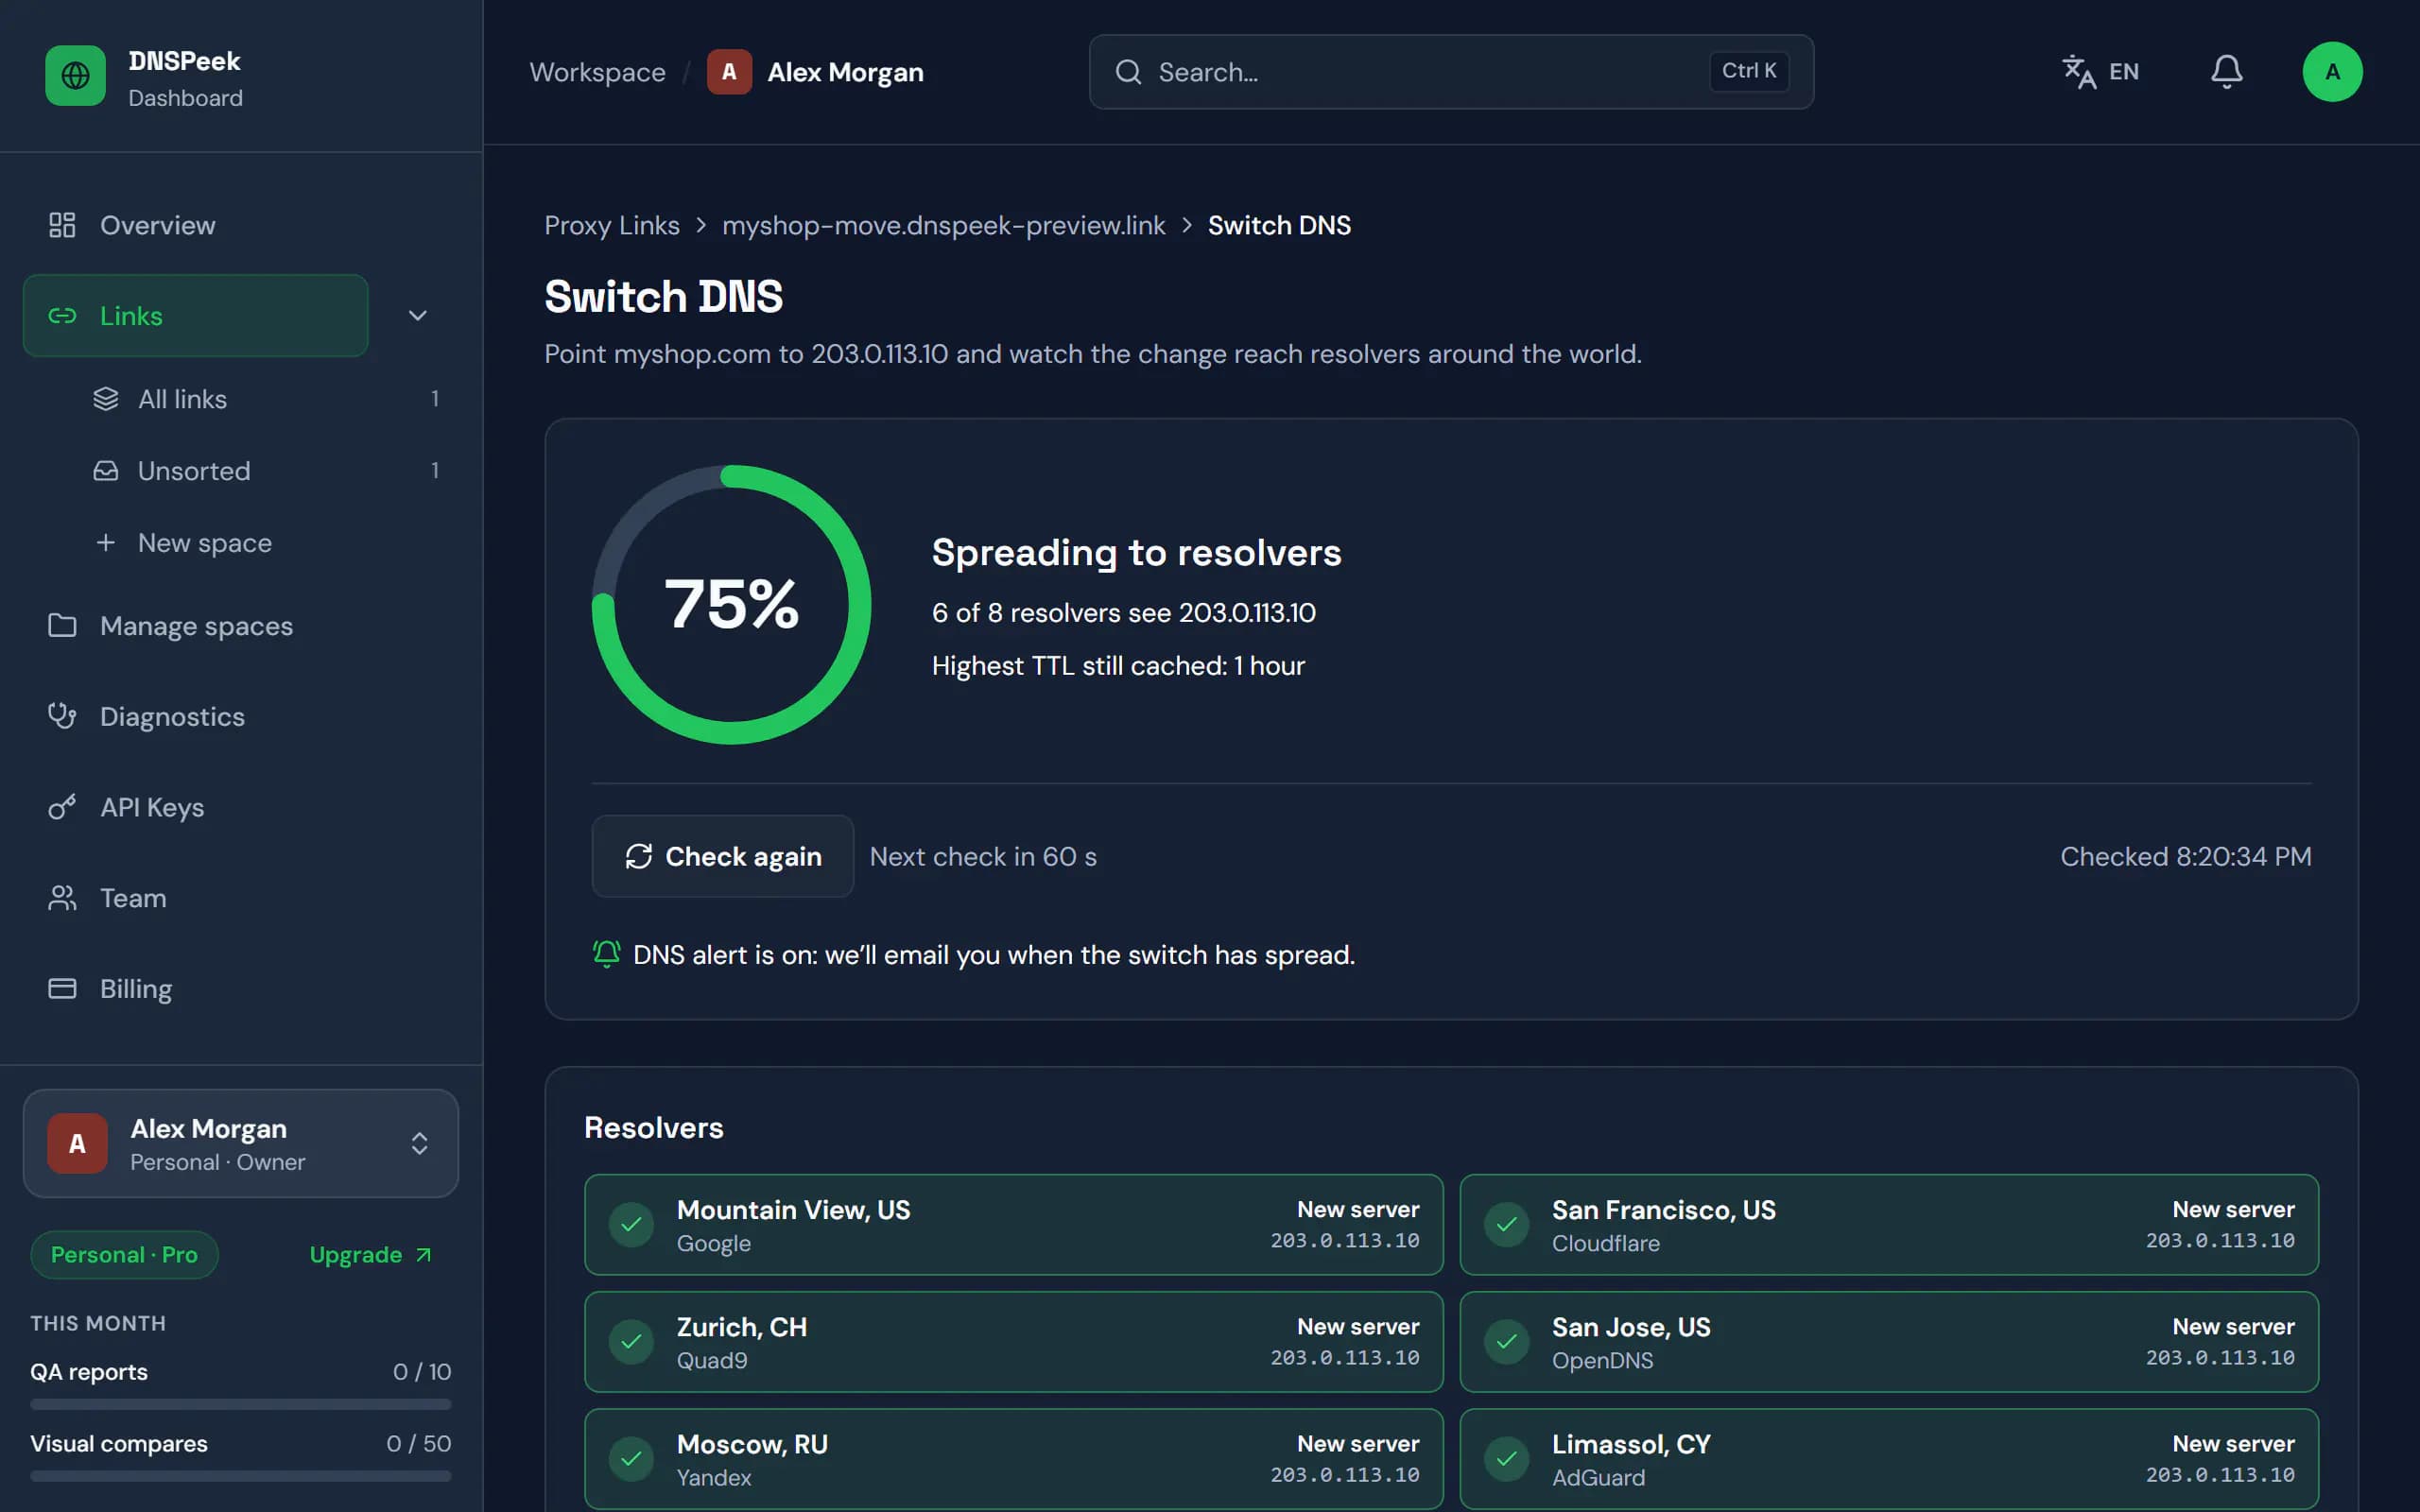The image size is (2420, 1512).
Task: Click the Resolvers section heading
Action: tap(654, 1128)
